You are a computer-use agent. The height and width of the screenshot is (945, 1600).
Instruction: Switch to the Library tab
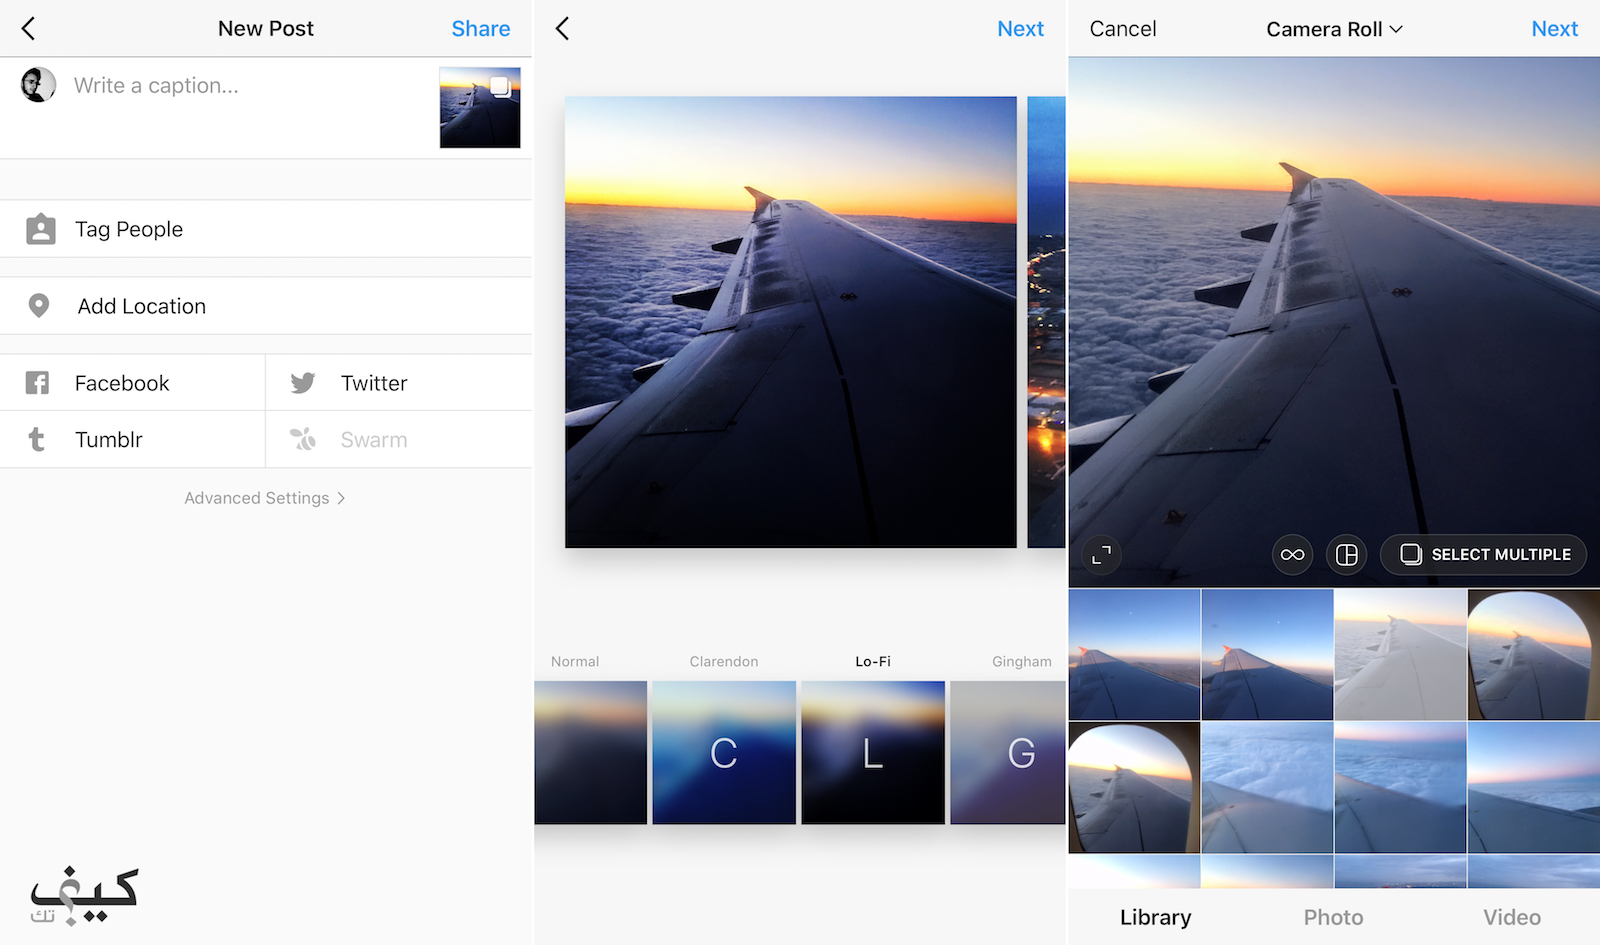coord(1155,917)
